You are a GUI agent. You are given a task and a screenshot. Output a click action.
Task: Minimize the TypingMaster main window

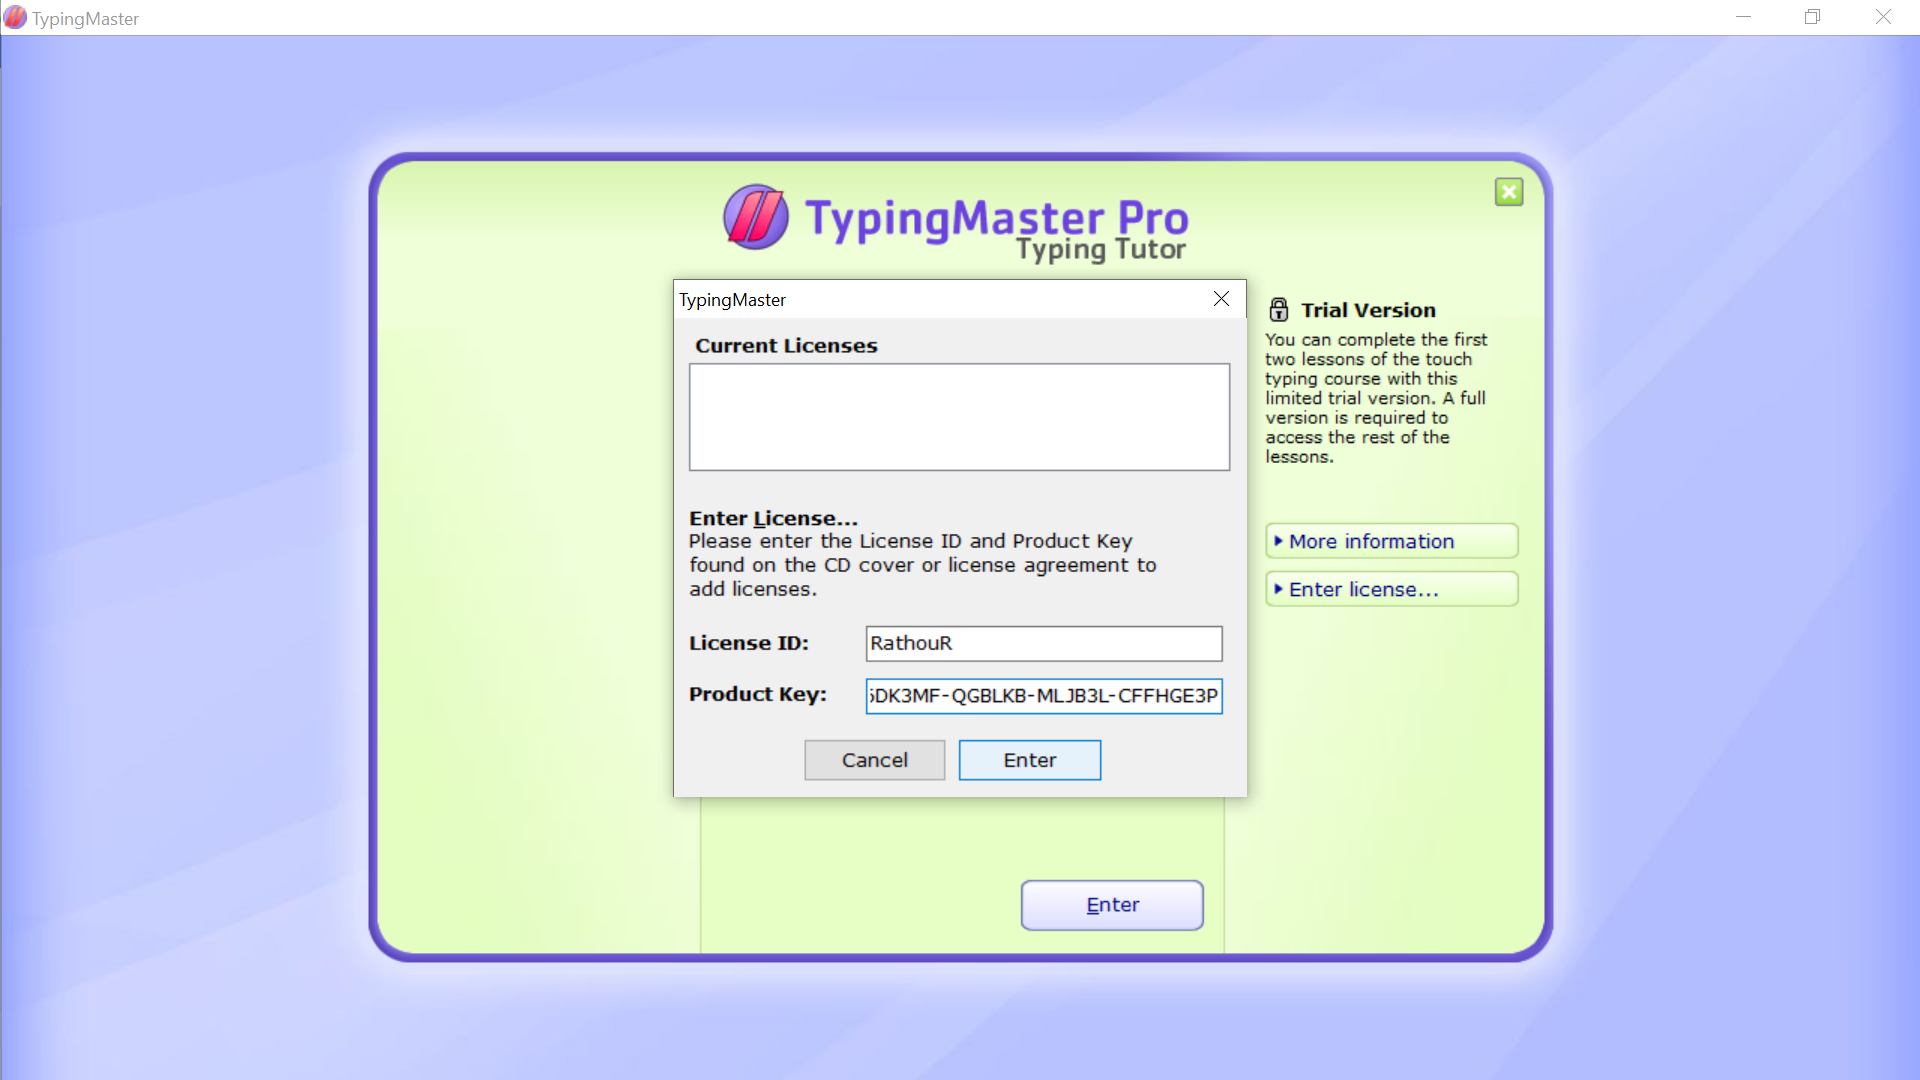(1744, 17)
